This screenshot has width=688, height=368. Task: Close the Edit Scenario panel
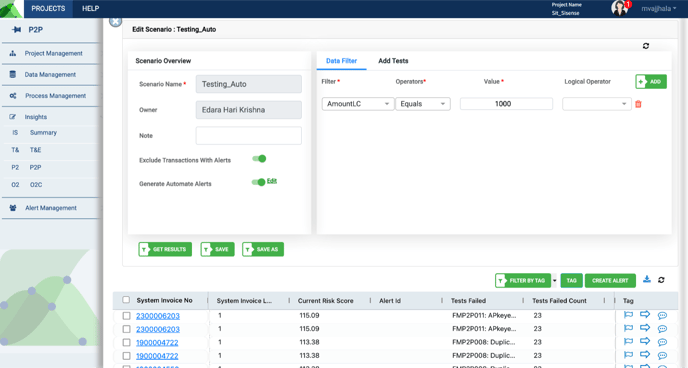(115, 21)
